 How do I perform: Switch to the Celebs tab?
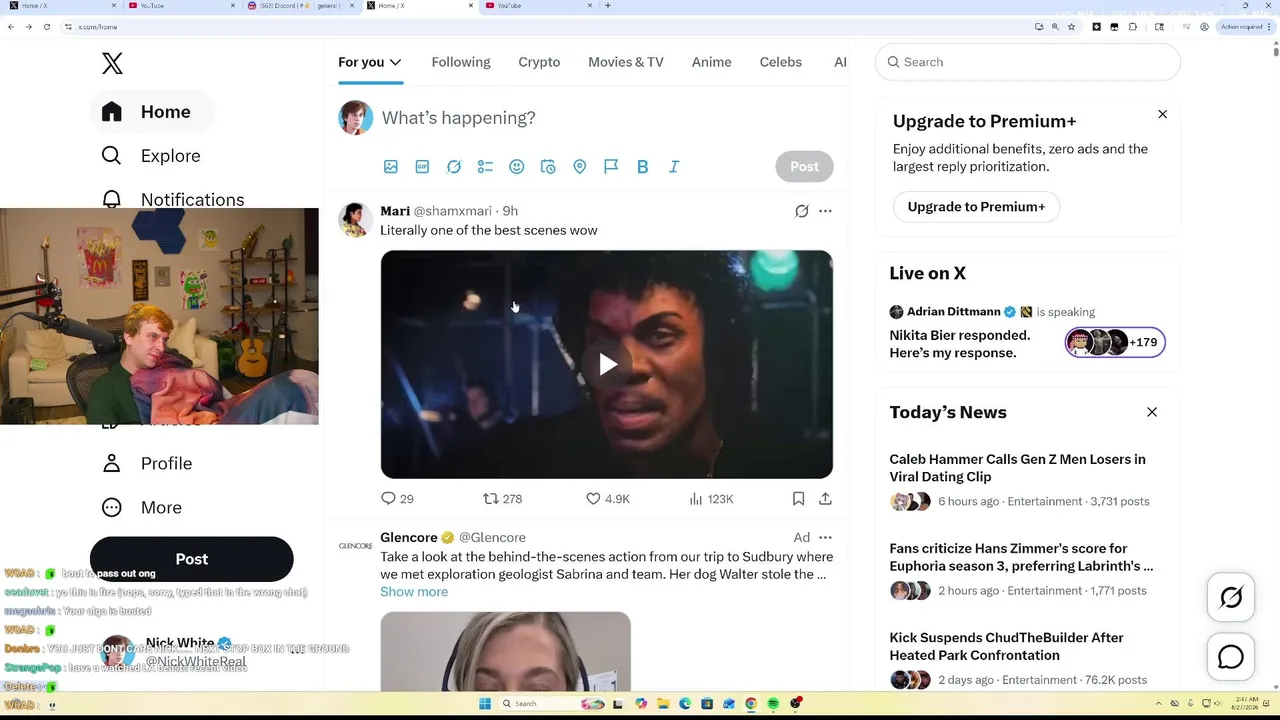[x=781, y=62]
